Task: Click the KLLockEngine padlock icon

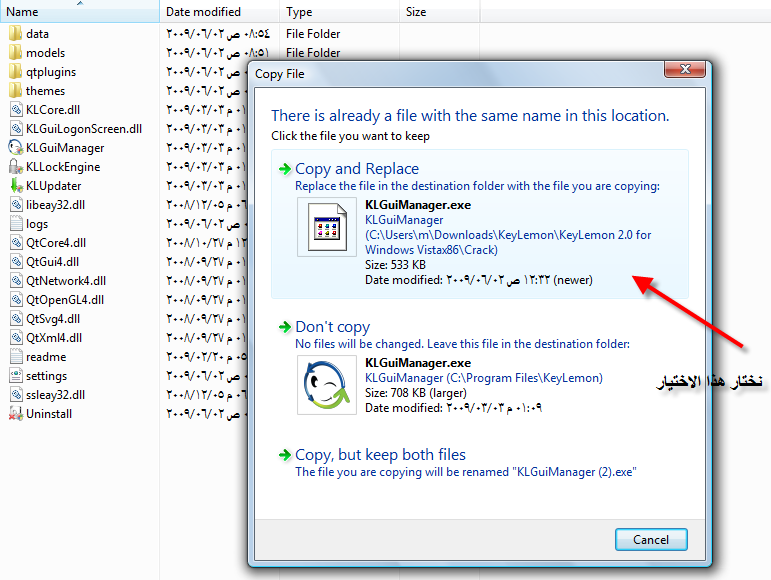Action: point(16,167)
